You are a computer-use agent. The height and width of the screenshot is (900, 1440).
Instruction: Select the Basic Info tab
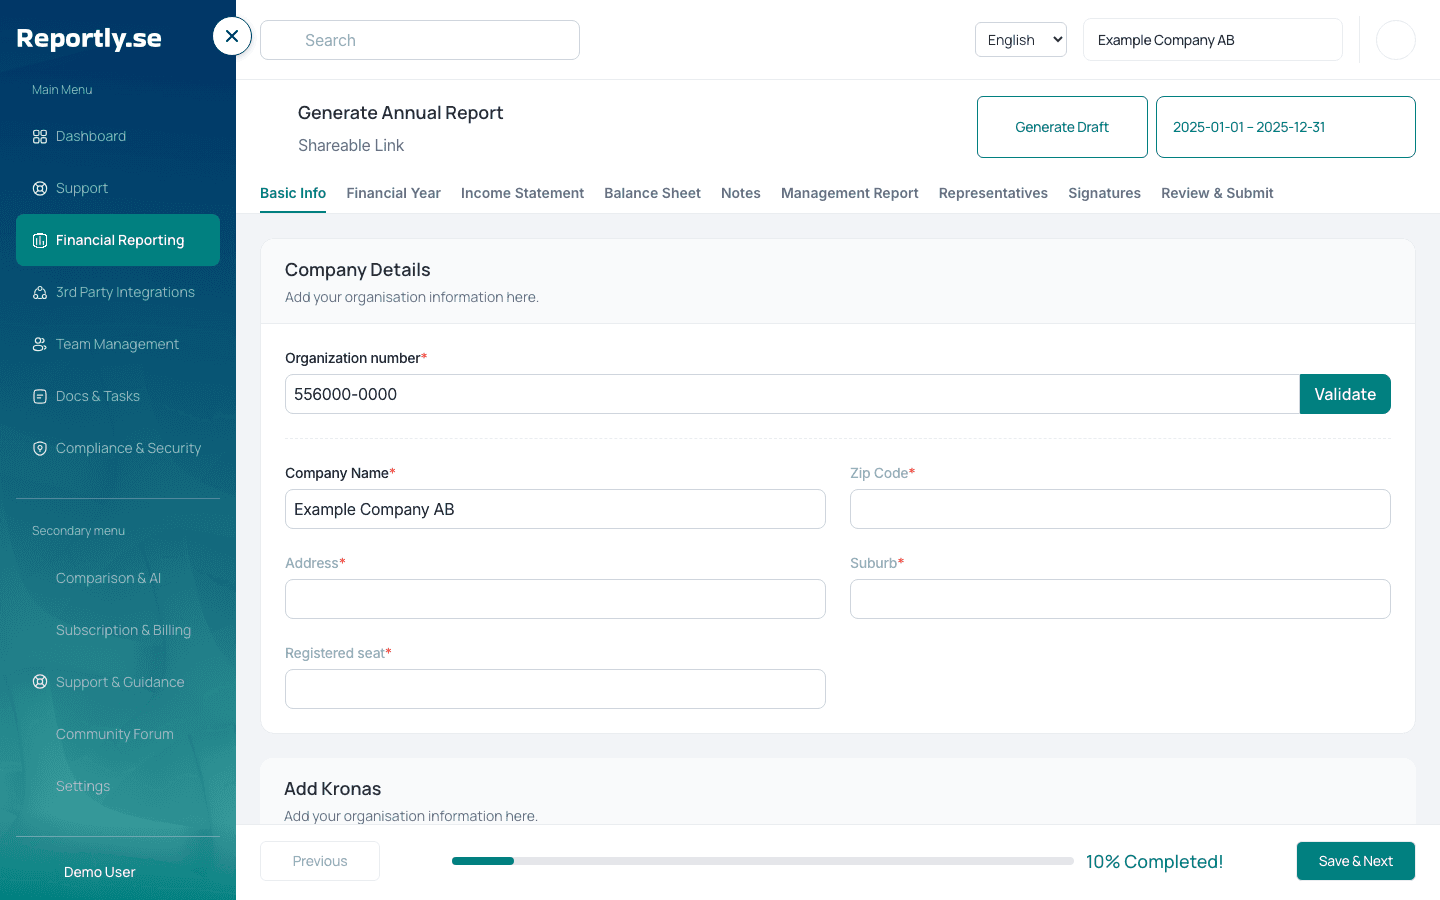[x=293, y=193]
